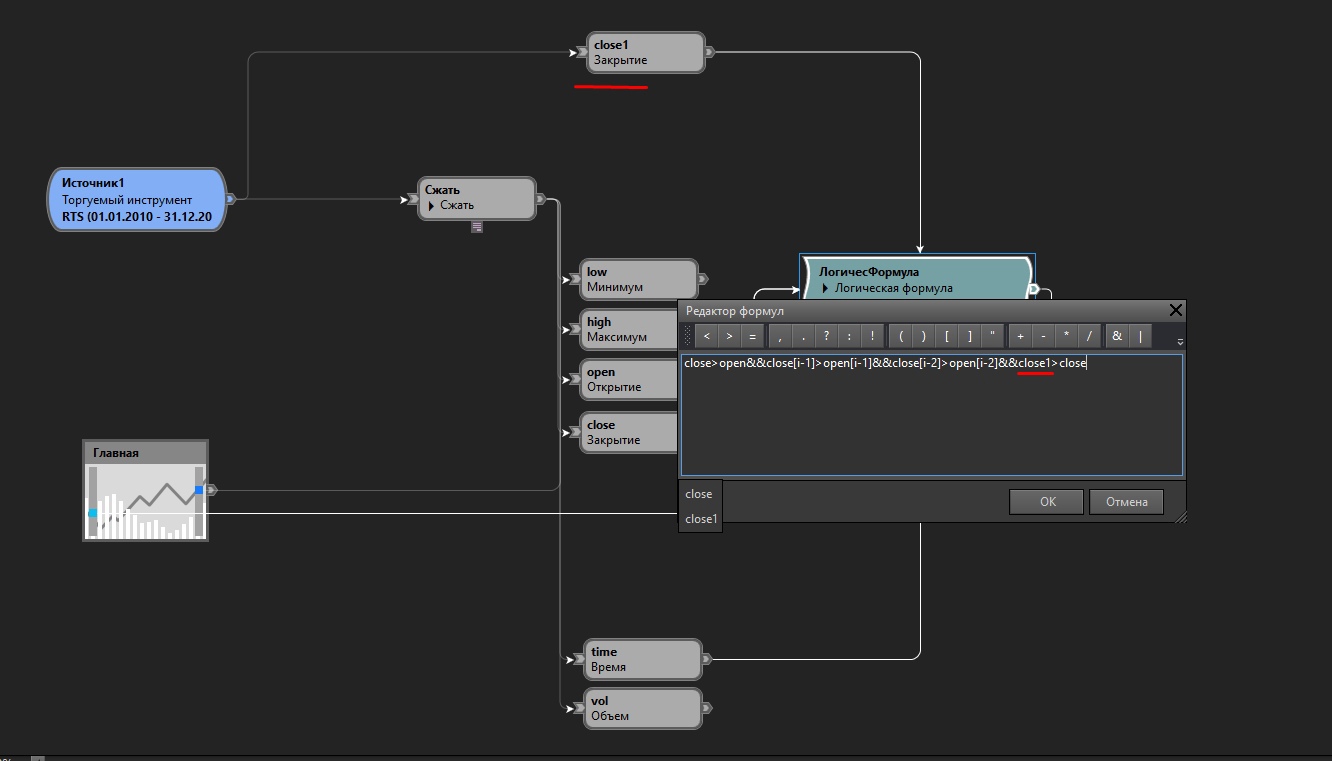
Task: Insert a comma via the formula toolbar
Action: click(x=781, y=336)
